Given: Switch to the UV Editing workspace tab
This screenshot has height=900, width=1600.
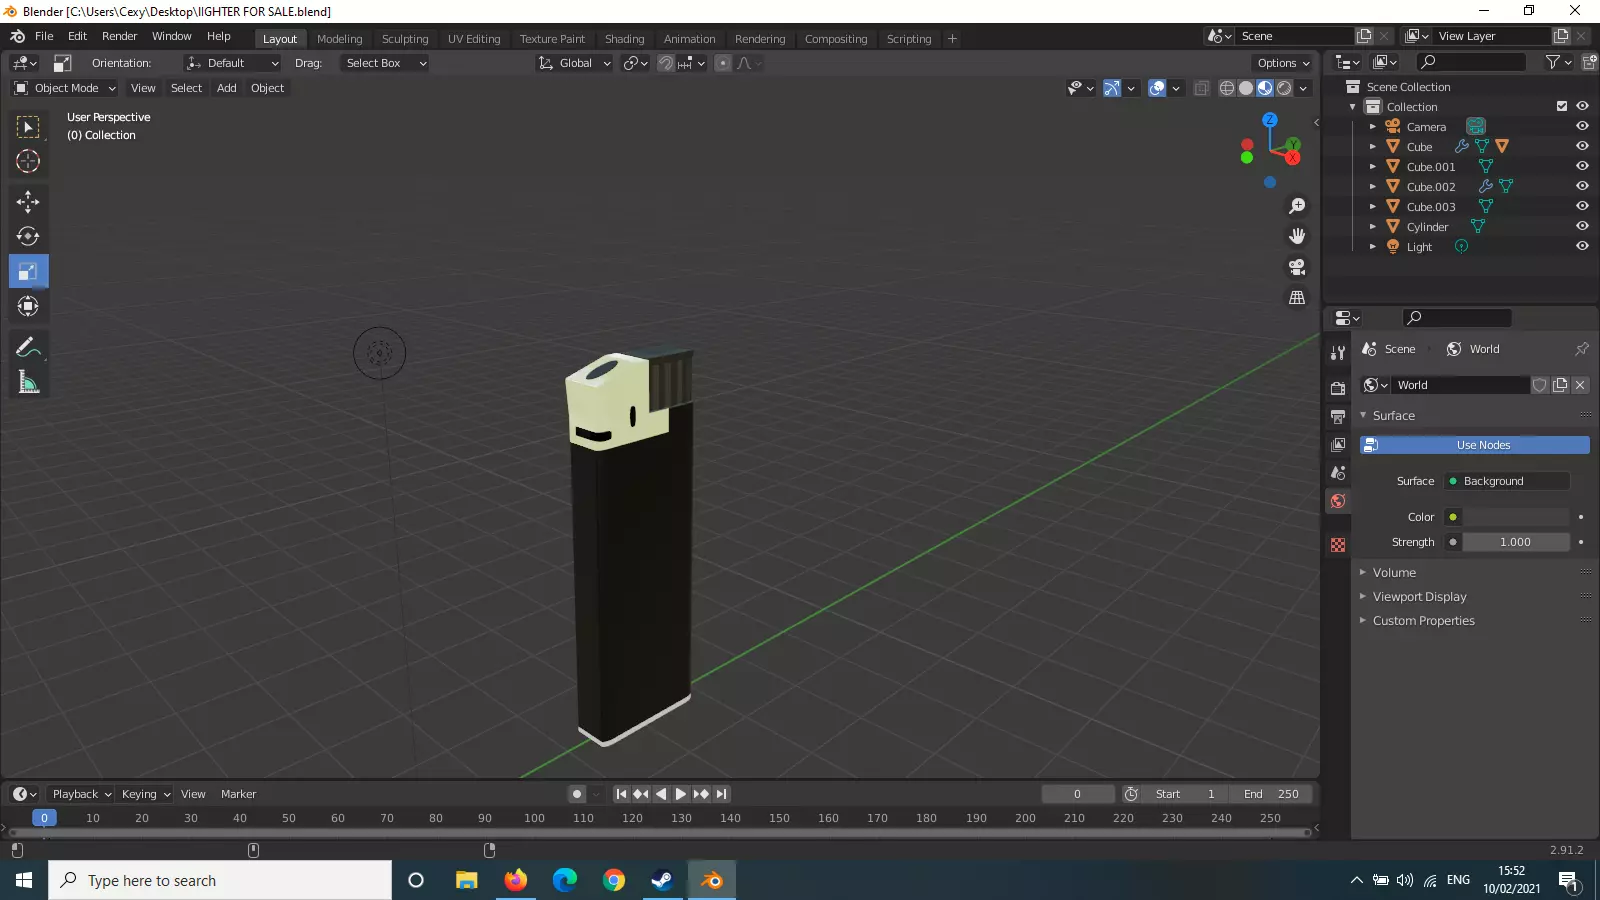Looking at the screenshot, I should pyautogui.click(x=474, y=39).
